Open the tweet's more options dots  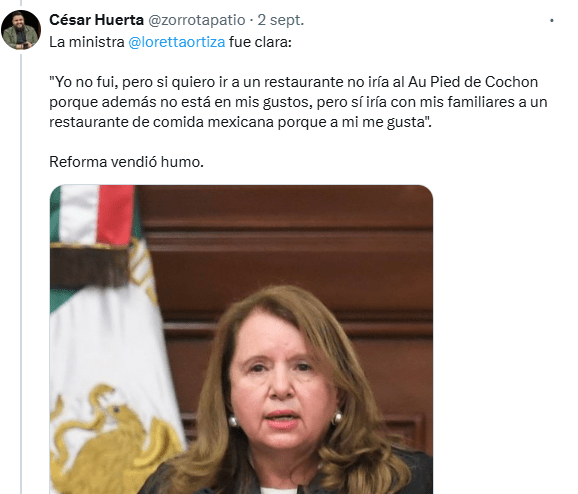551,21
